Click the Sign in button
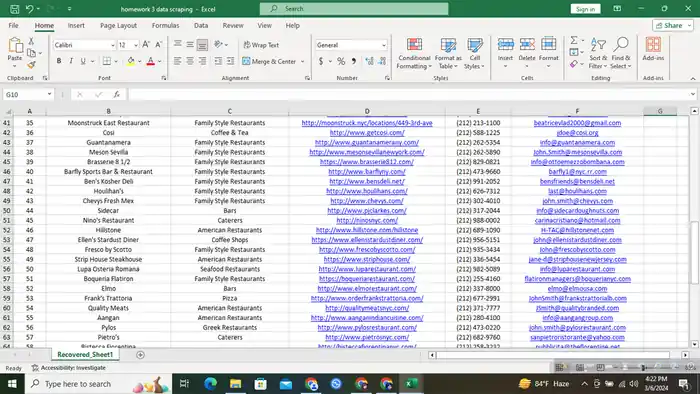The width and height of the screenshot is (700, 394). (585, 9)
